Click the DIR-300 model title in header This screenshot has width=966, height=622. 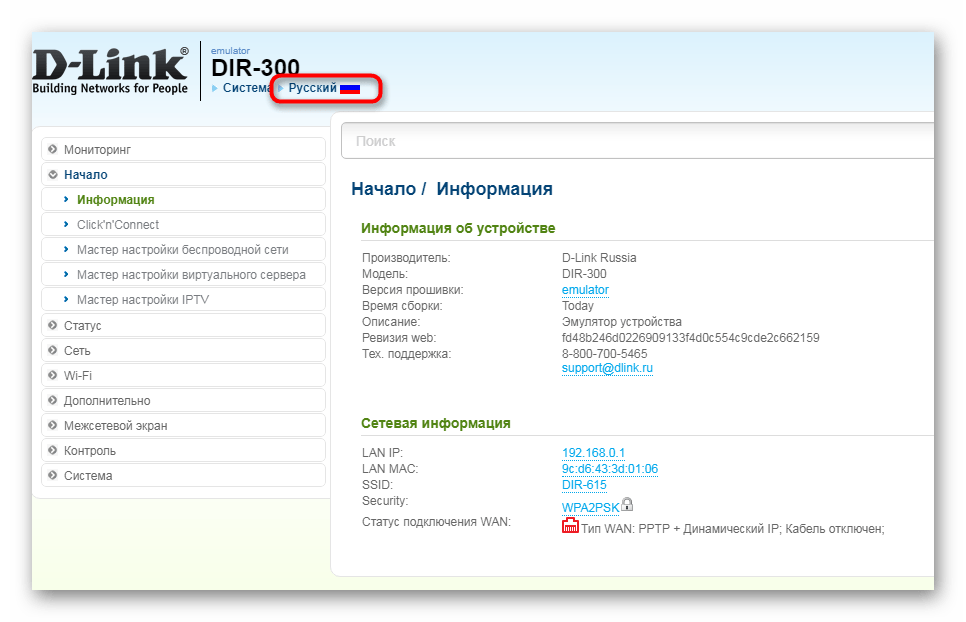(x=255, y=67)
